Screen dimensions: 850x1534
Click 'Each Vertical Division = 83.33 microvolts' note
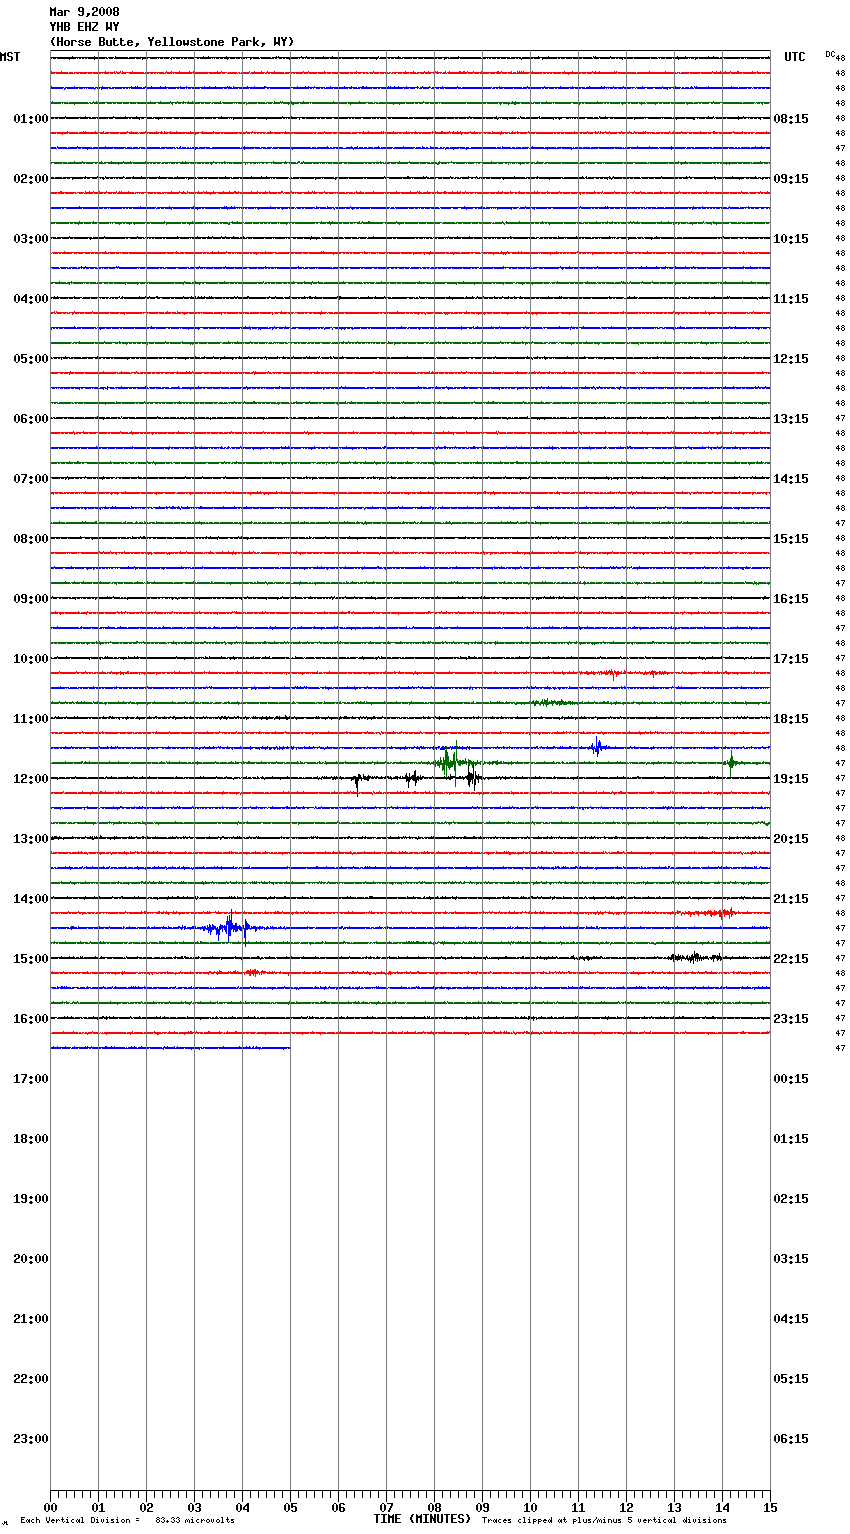(x=127, y=1520)
